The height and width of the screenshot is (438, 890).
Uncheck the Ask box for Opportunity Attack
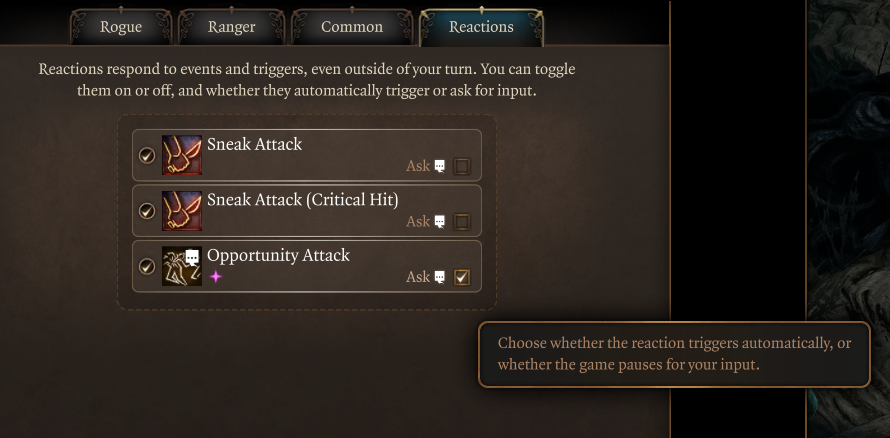coord(462,278)
